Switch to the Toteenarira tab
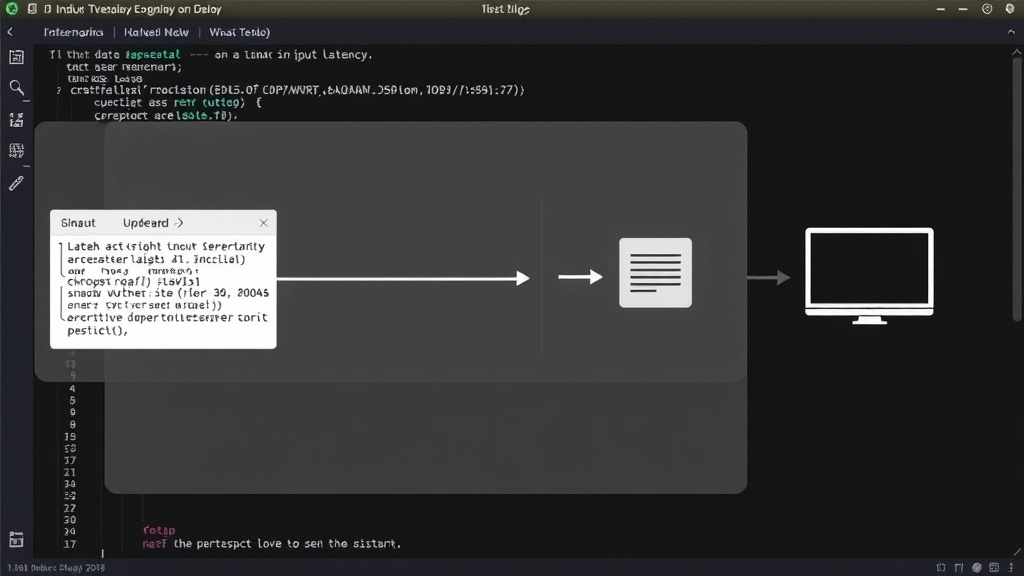Image resolution: width=1024 pixels, height=576 pixels. (x=73, y=32)
